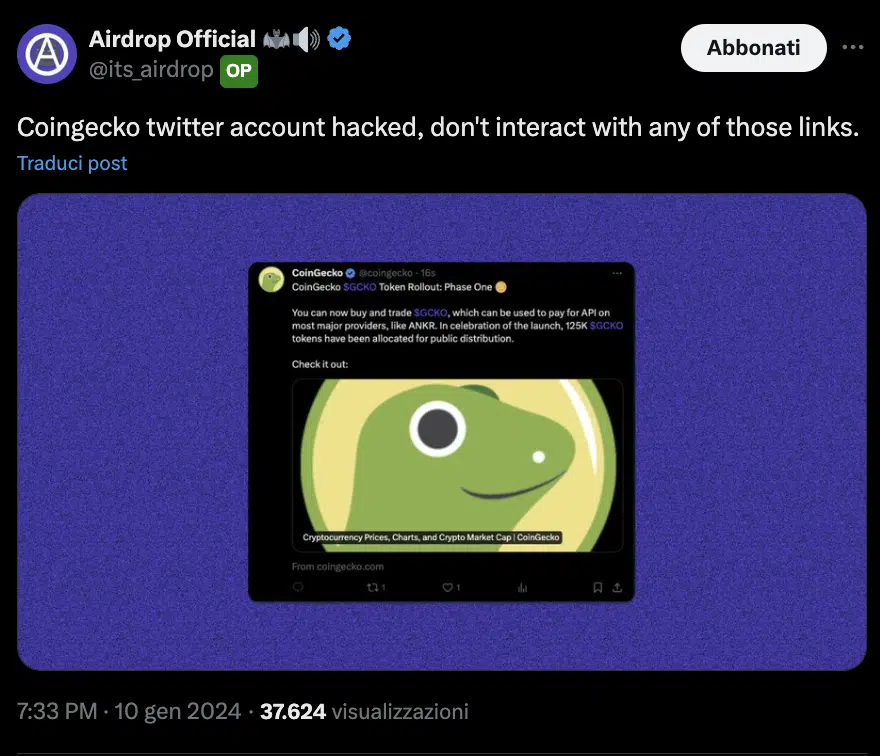This screenshot has width=880, height=756.
Task: Open Airdrop Official's circular 'A' avatar
Action: tap(47, 54)
